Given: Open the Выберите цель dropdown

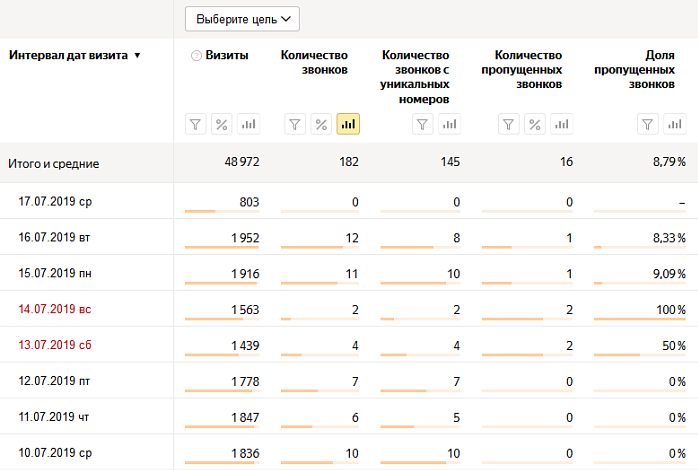Looking at the screenshot, I should coord(243,19).
